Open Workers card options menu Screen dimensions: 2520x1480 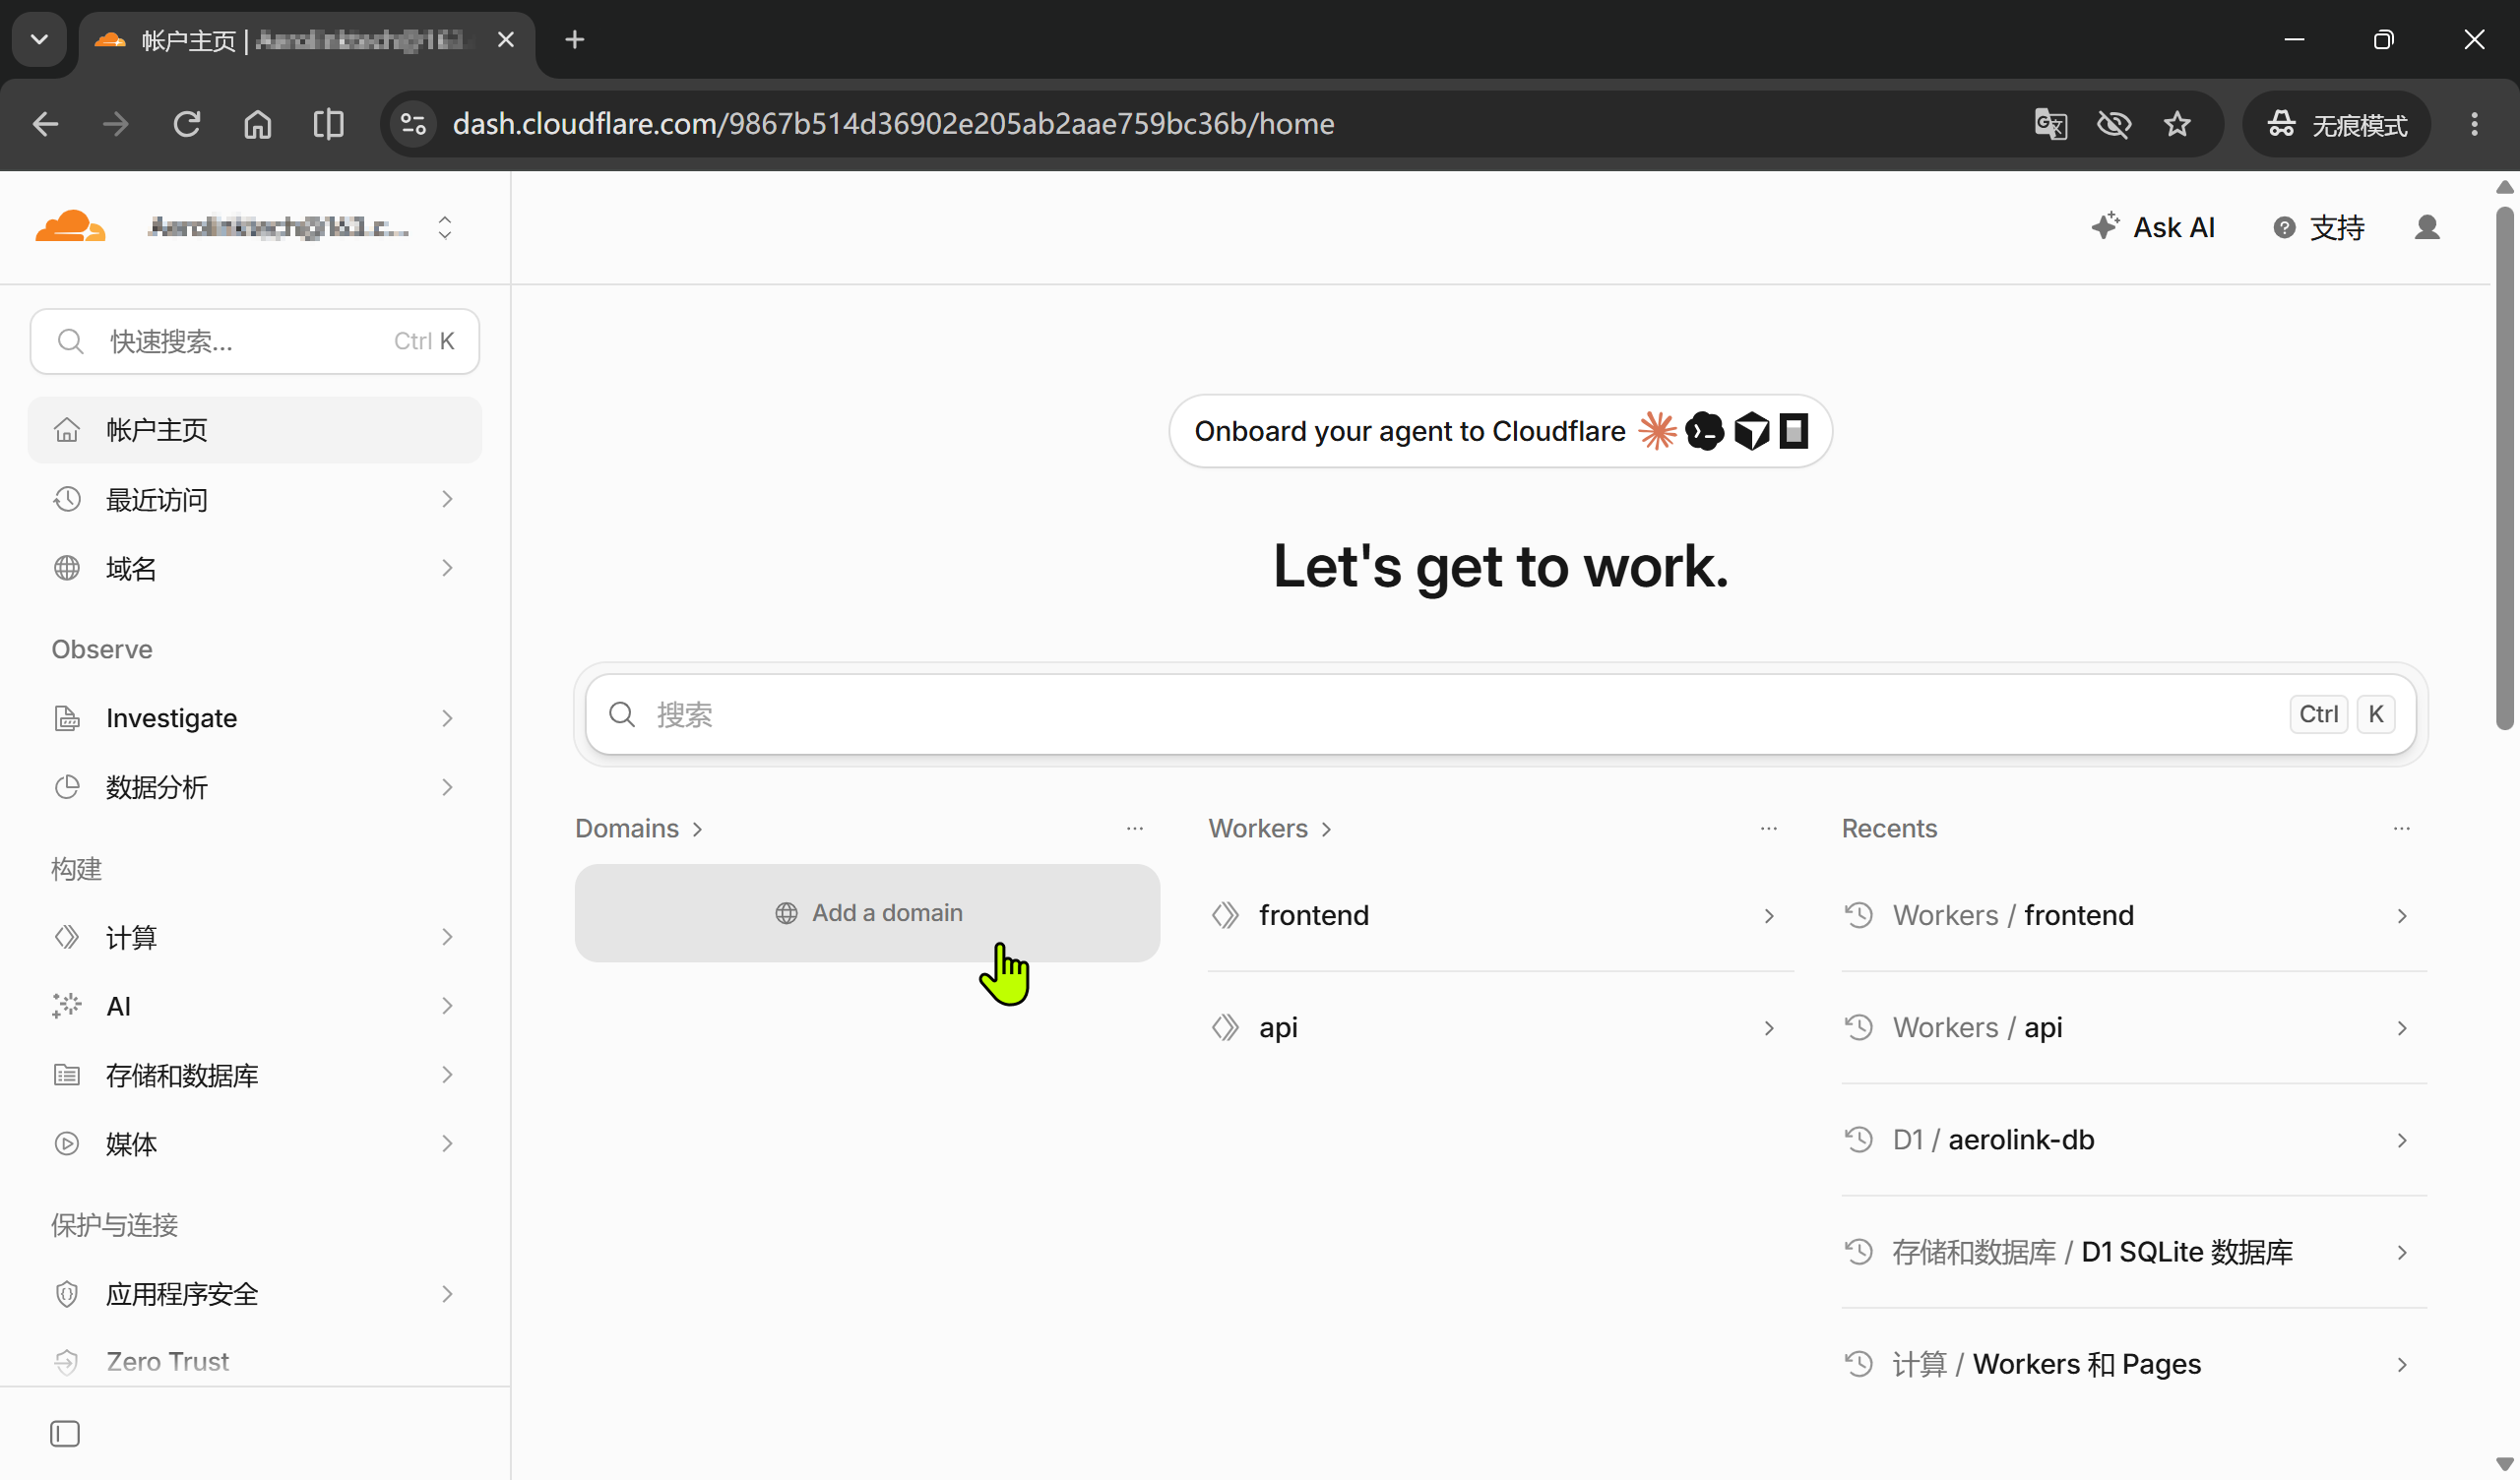click(1769, 828)
